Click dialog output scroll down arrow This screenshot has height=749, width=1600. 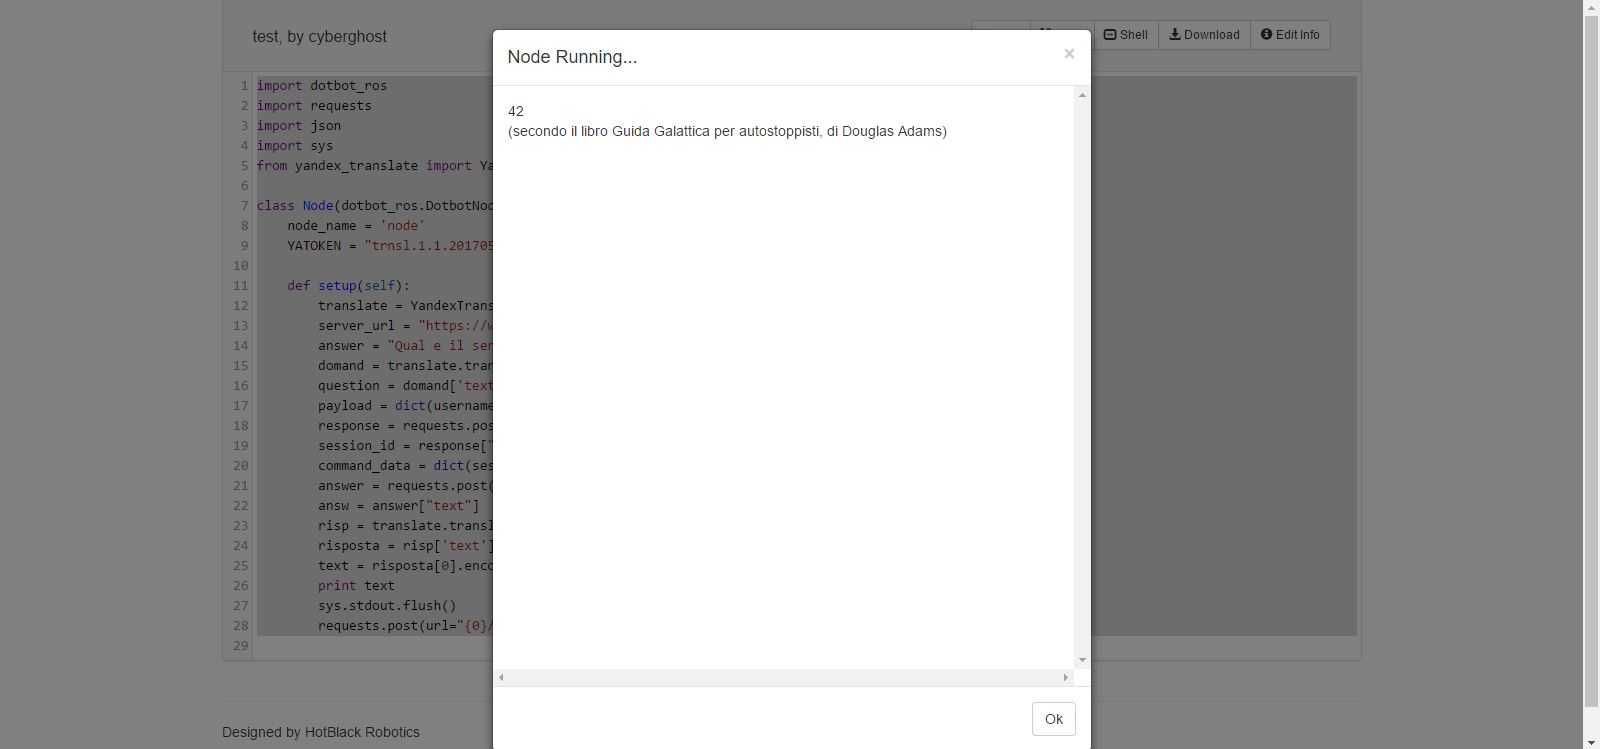point(1082,660)
